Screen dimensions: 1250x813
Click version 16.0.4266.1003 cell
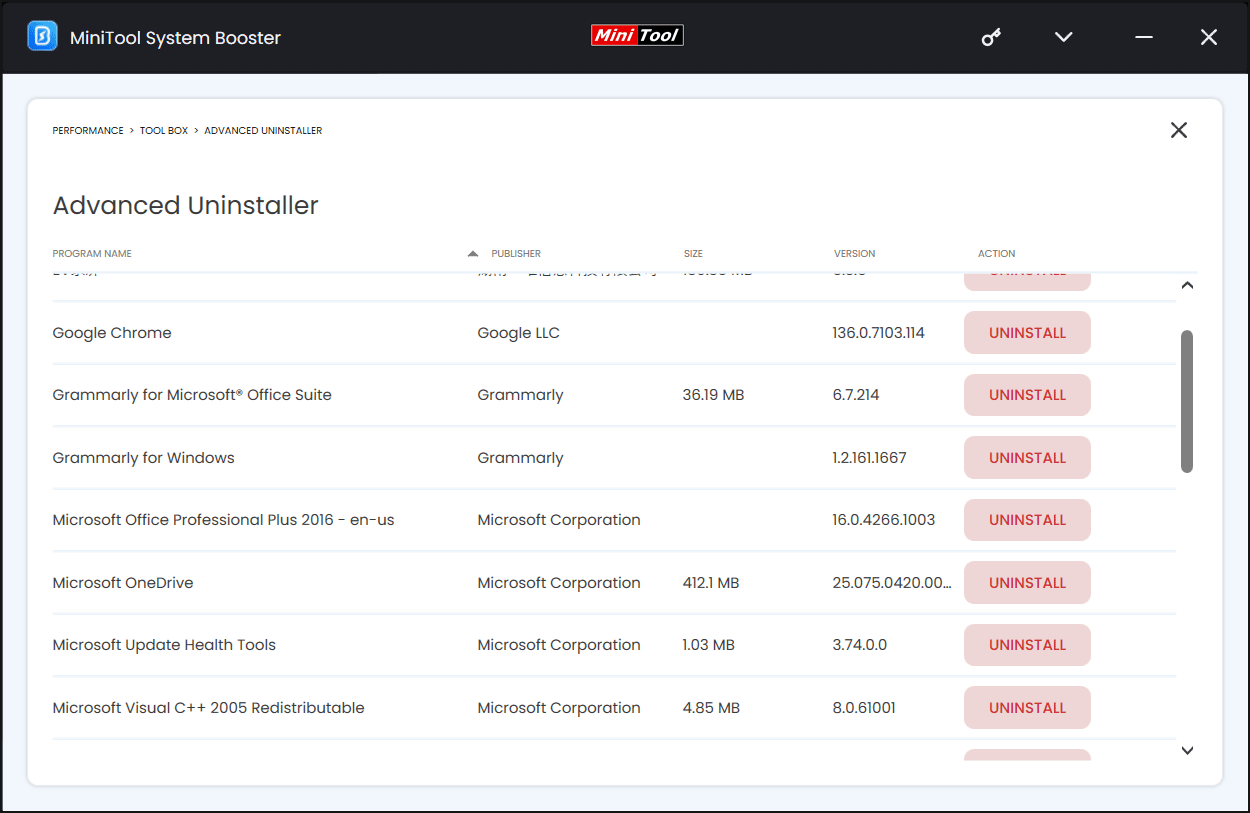coord(884,520)
